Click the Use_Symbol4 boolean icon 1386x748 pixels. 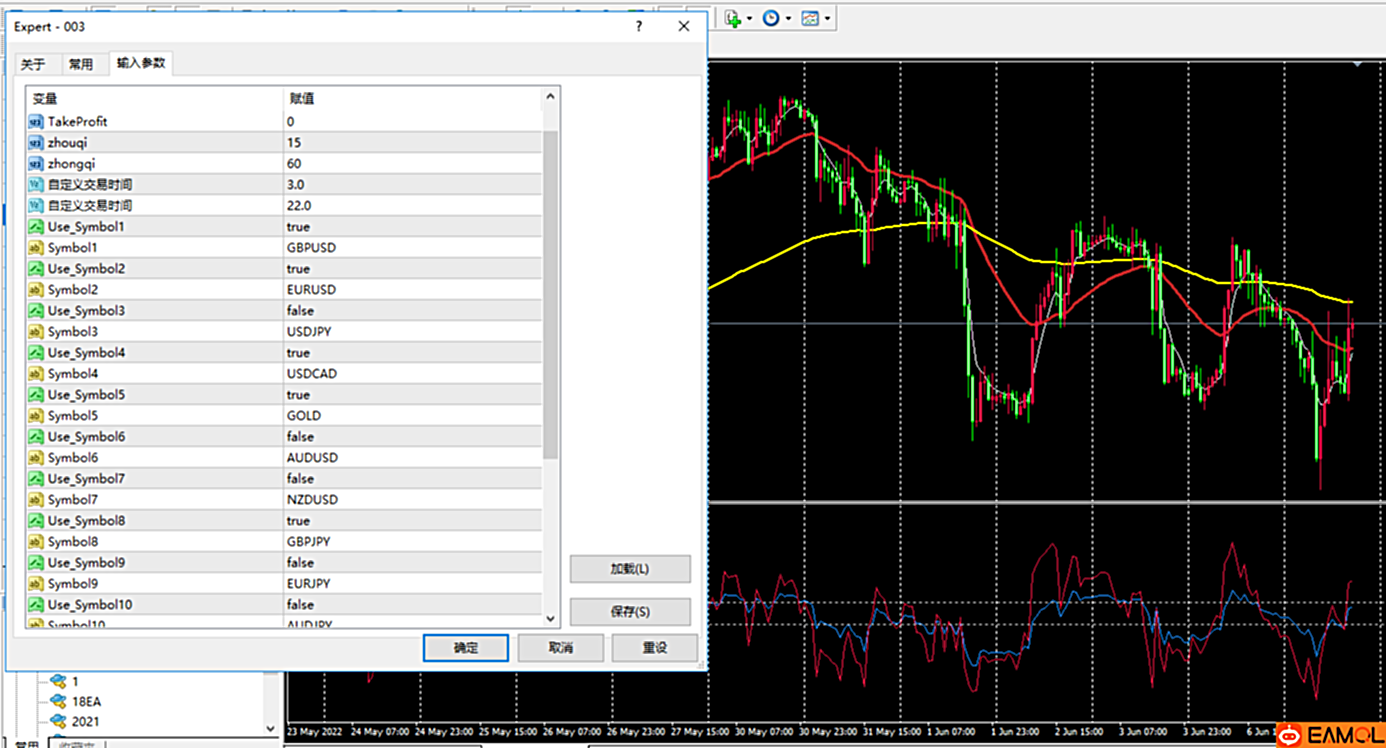pos(36,352)
